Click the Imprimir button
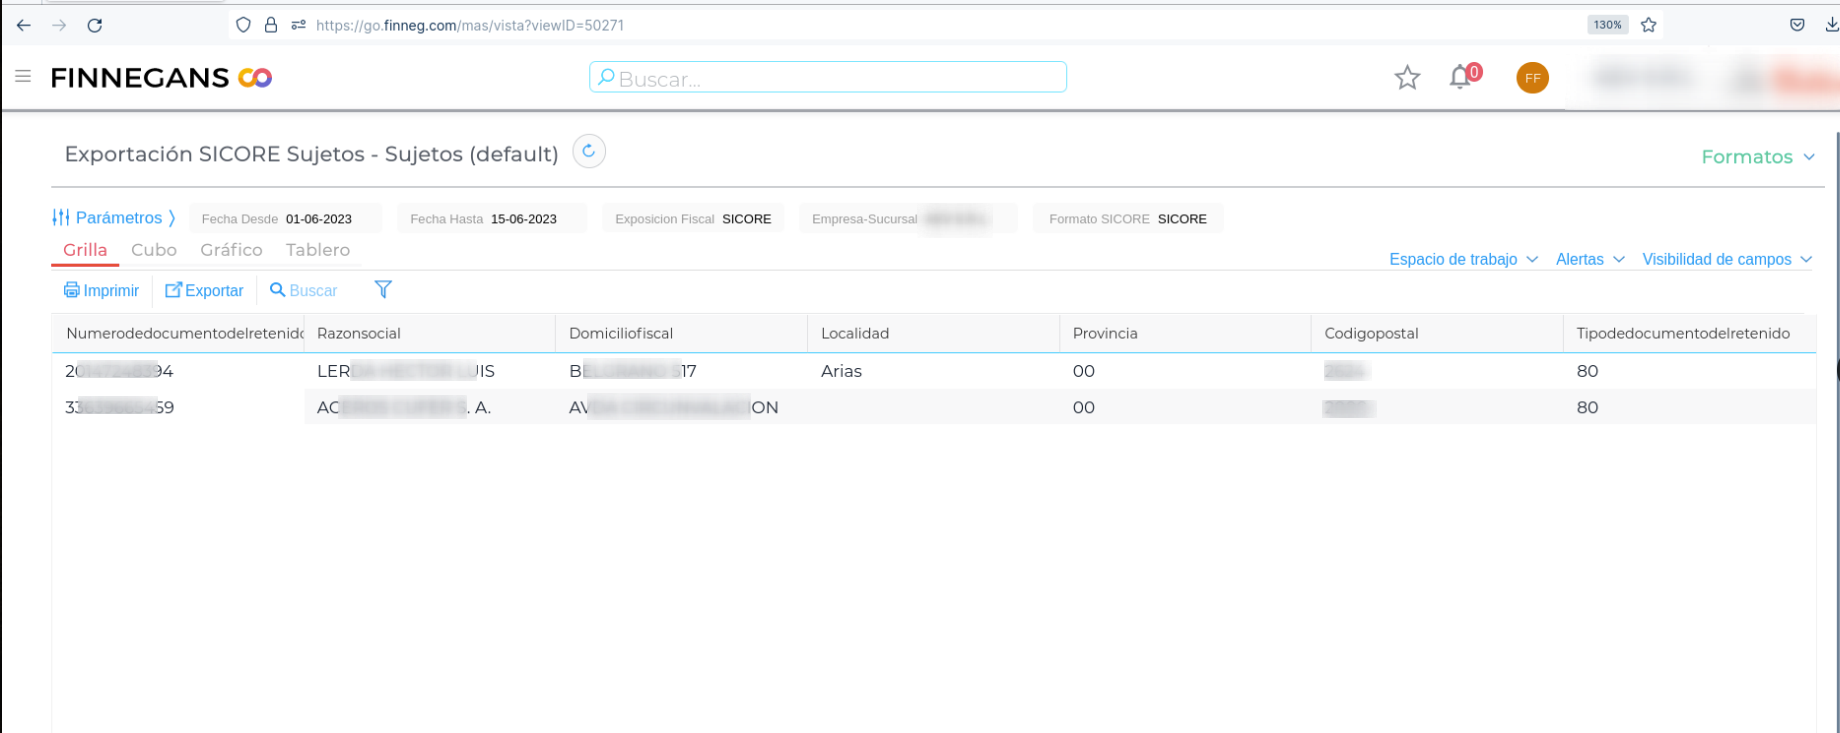 click(102, 290)
